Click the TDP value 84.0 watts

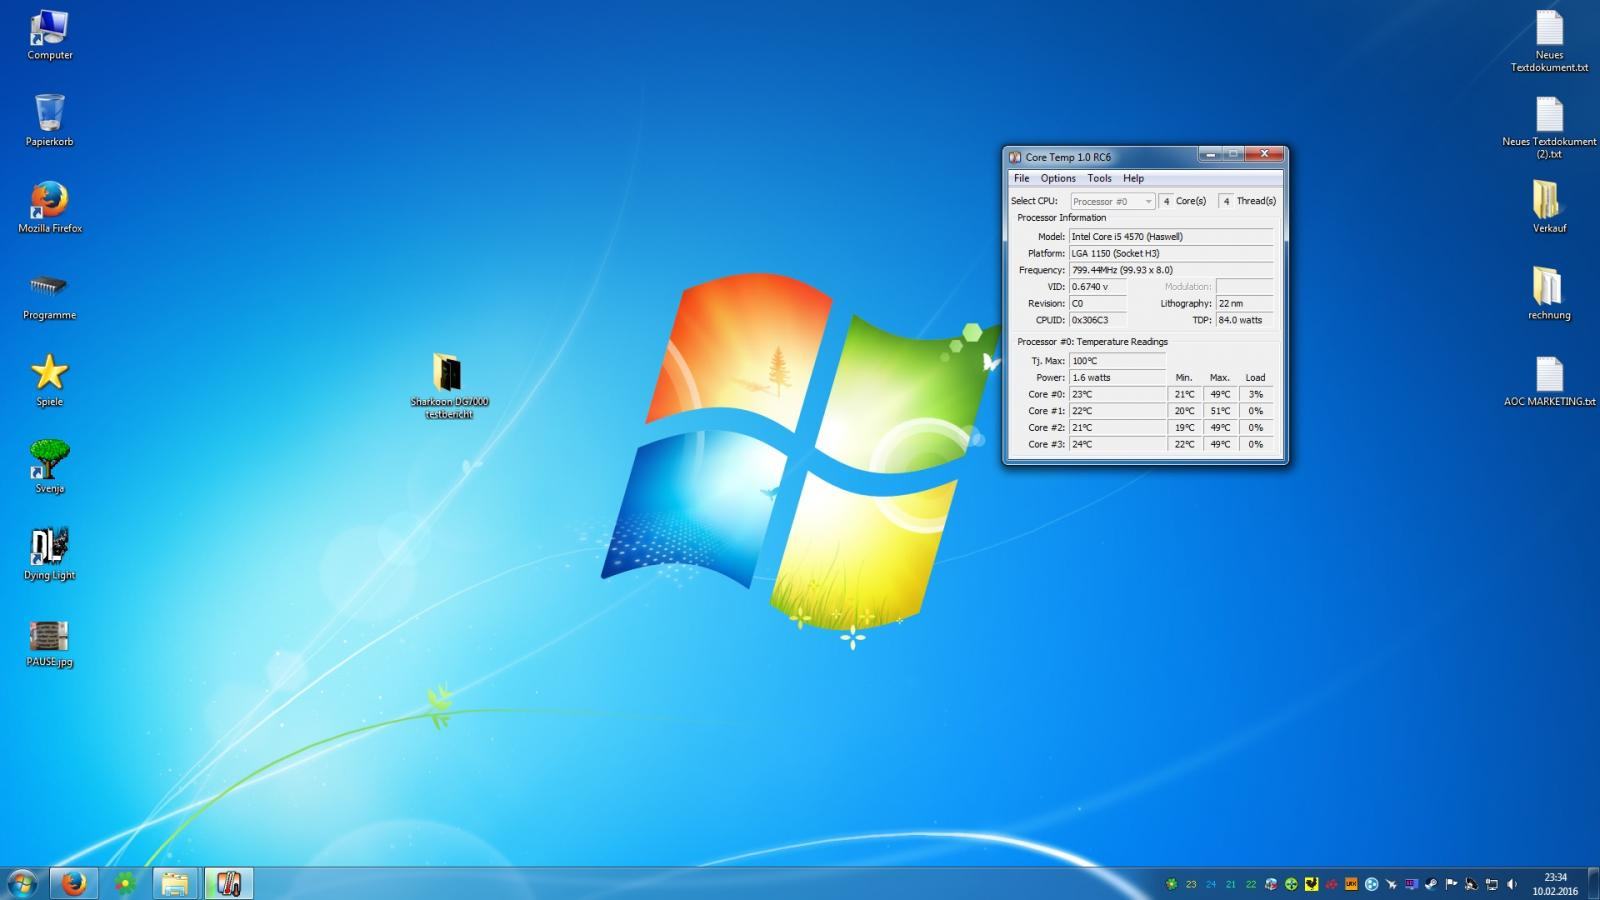[x=1244, y=320]
